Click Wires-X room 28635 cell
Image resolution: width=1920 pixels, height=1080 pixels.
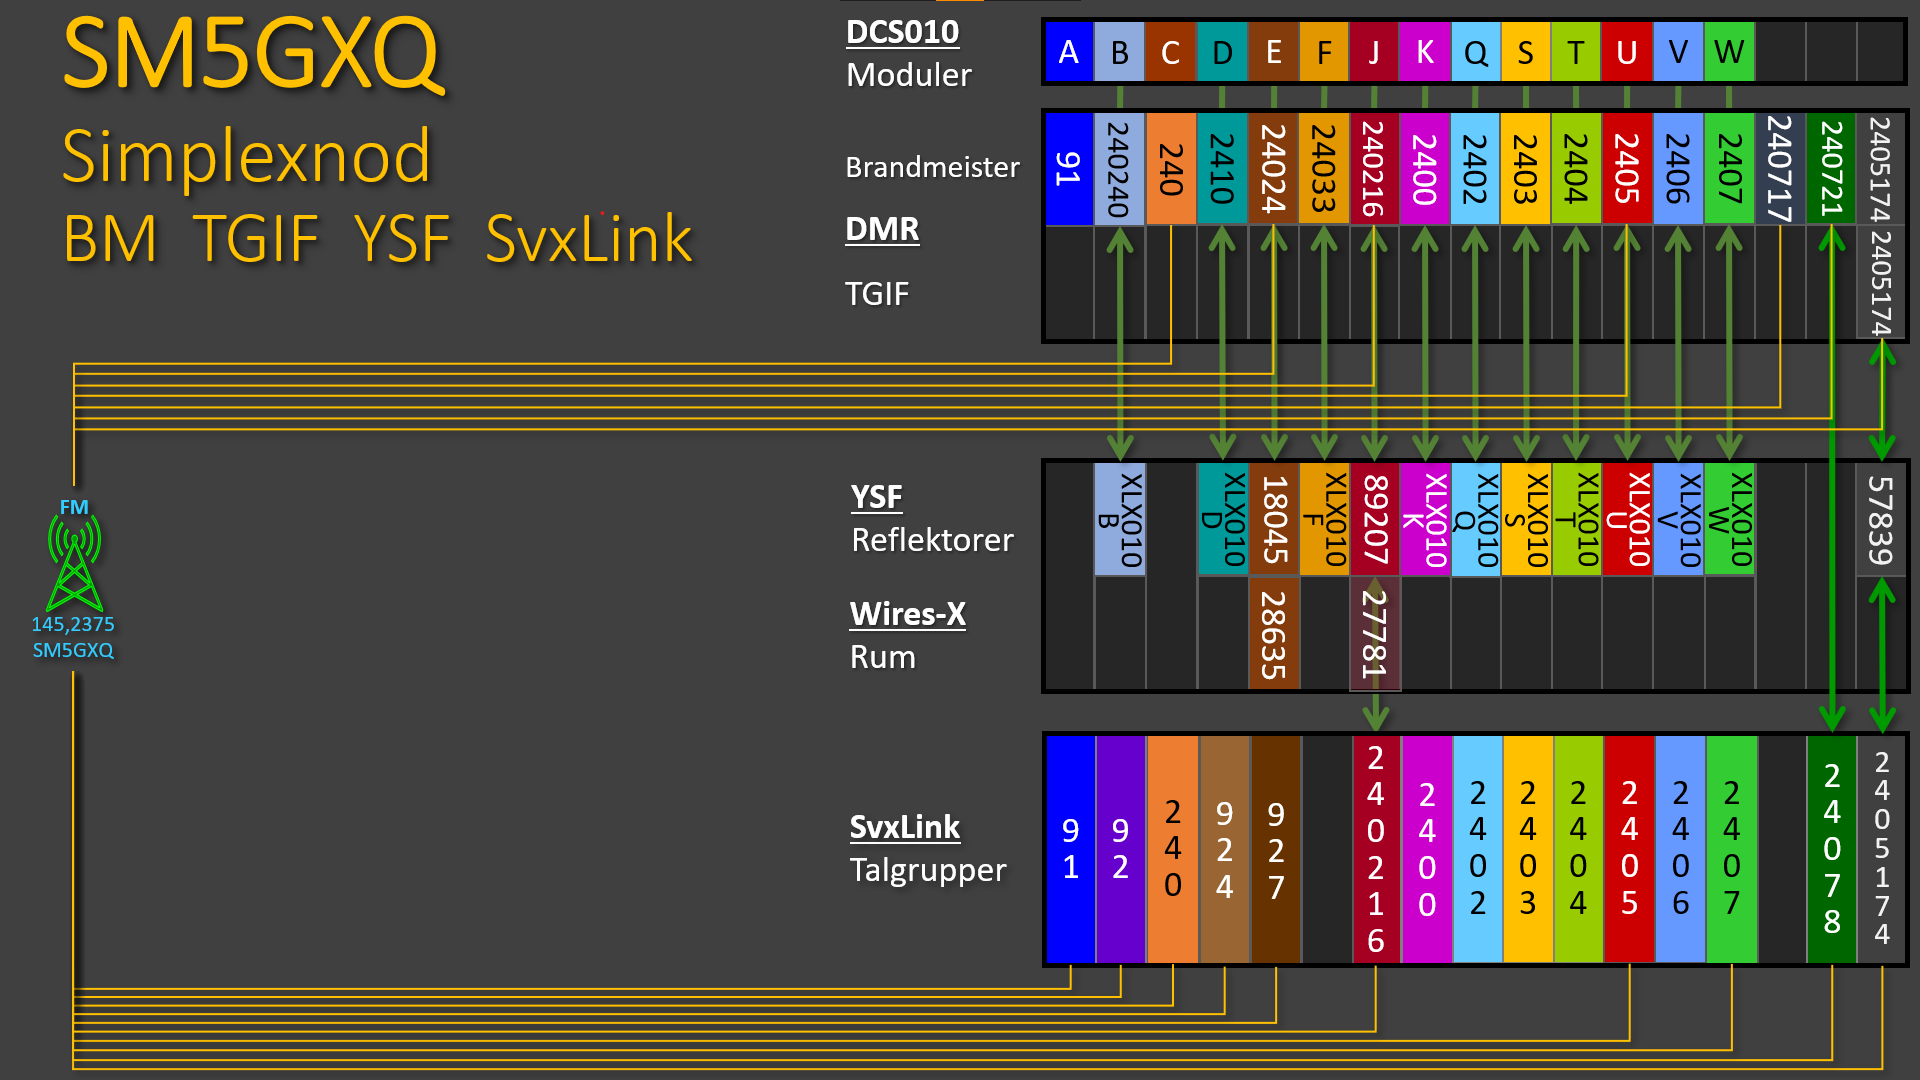click(x=1273, y=633)
